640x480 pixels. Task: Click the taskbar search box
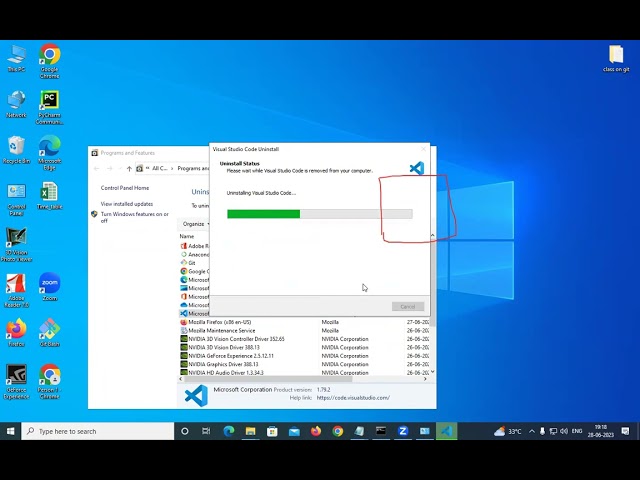pos(98,431)
